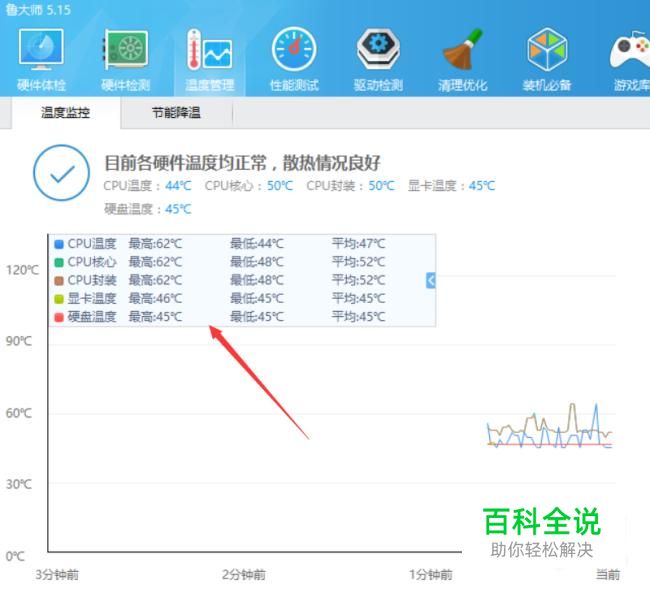Click 最低:44℃ in the CPU温度 row
The image size is (650, 593).
click(x=257, y=244)
